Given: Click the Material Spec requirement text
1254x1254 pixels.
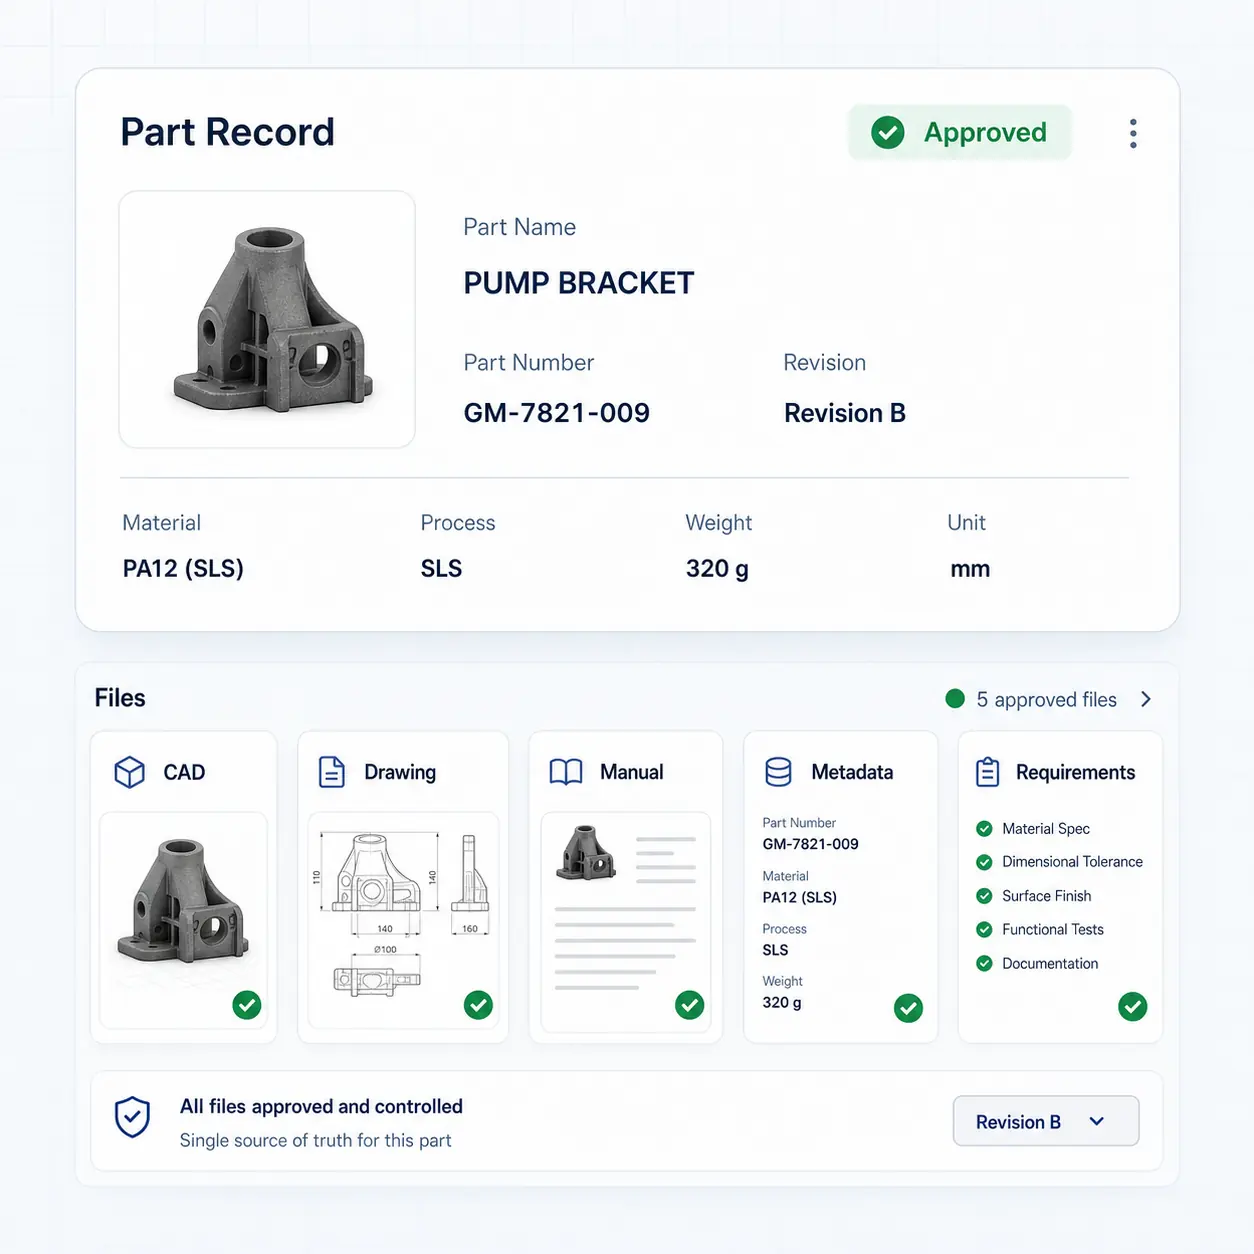Looking at the screenshot, I should point(1046,829).
